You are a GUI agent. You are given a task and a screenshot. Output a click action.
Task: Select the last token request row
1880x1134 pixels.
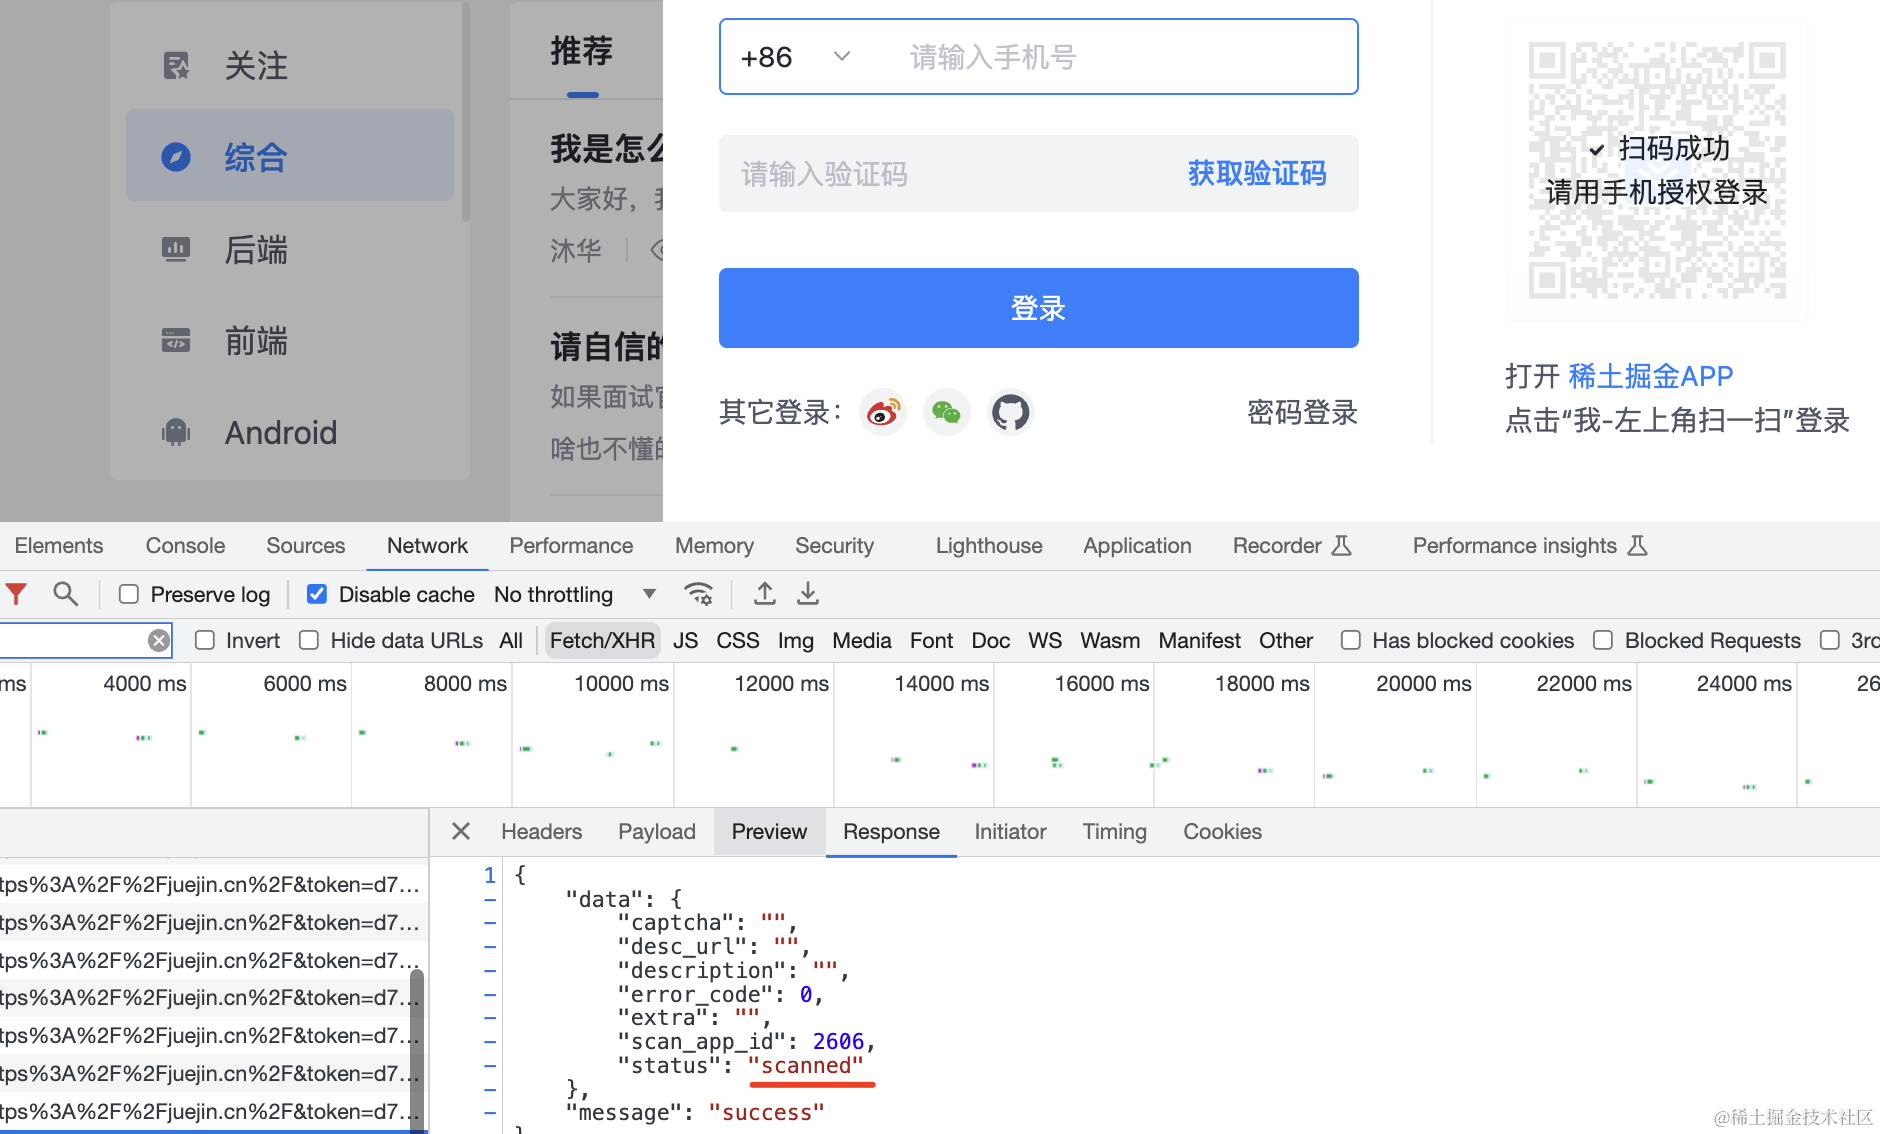coord(212,1111)
